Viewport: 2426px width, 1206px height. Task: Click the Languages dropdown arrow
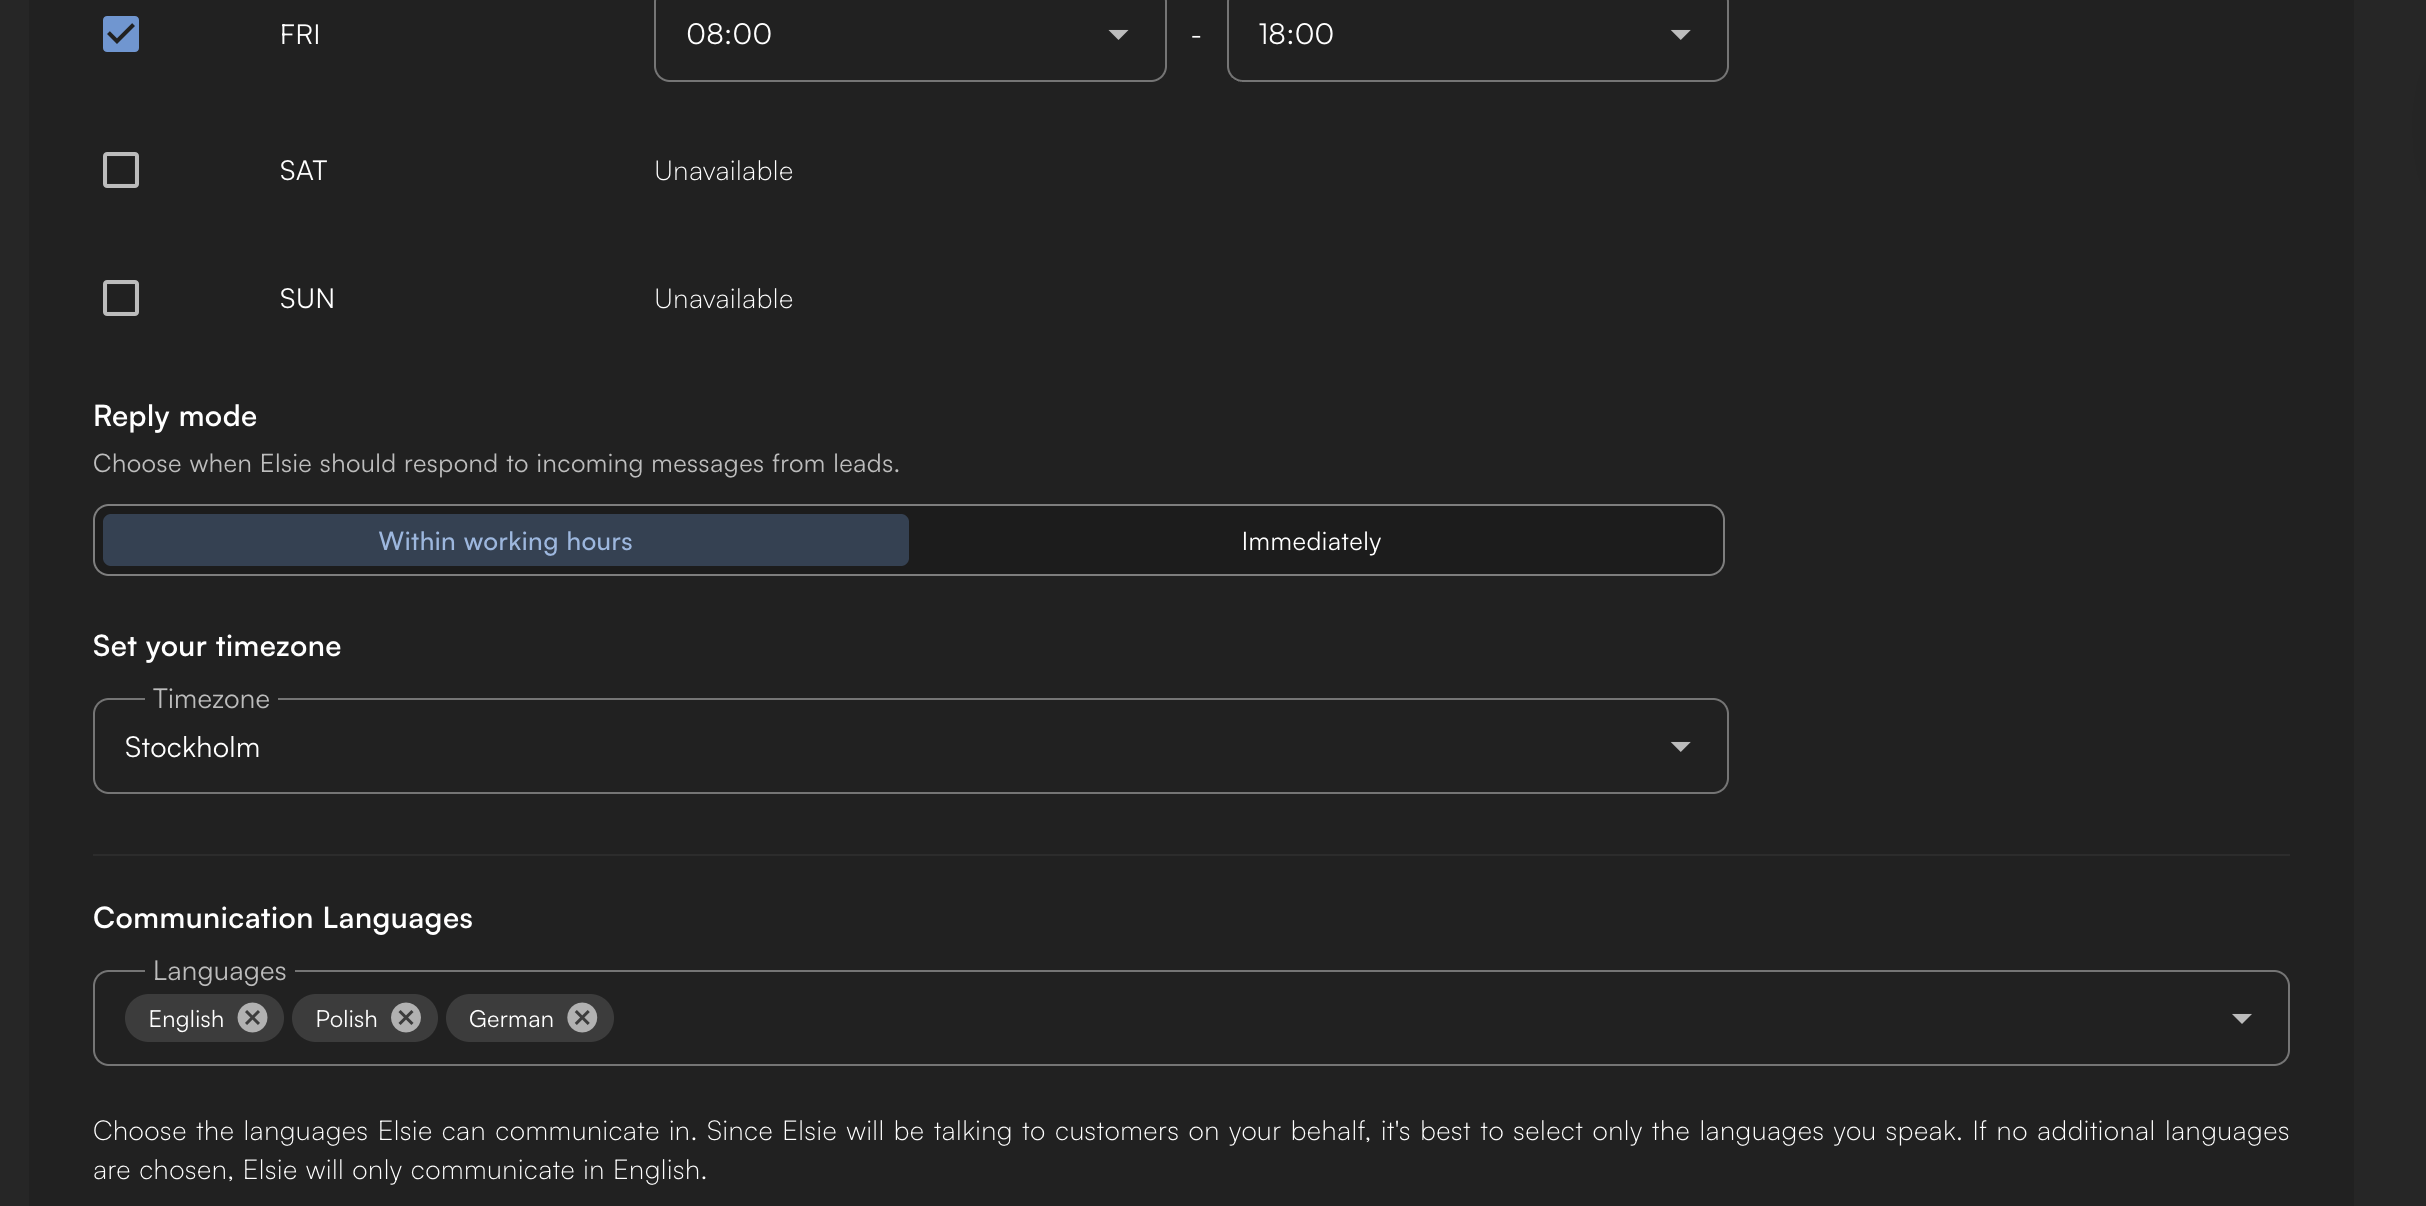tap(2243, 1017)
